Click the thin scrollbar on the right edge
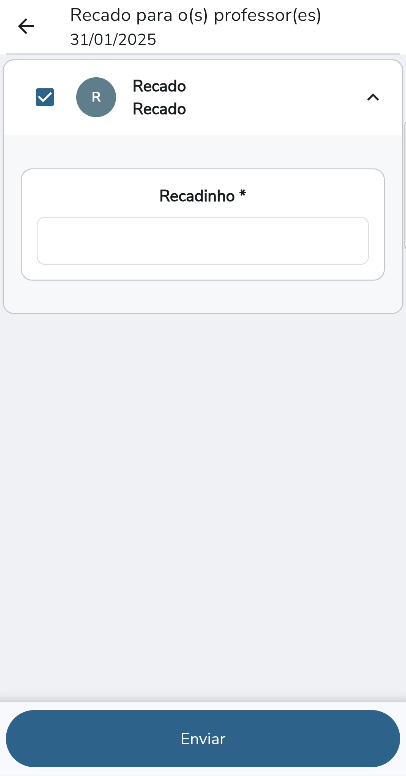This screenshot has width=406, height=776. coord(405,186)
